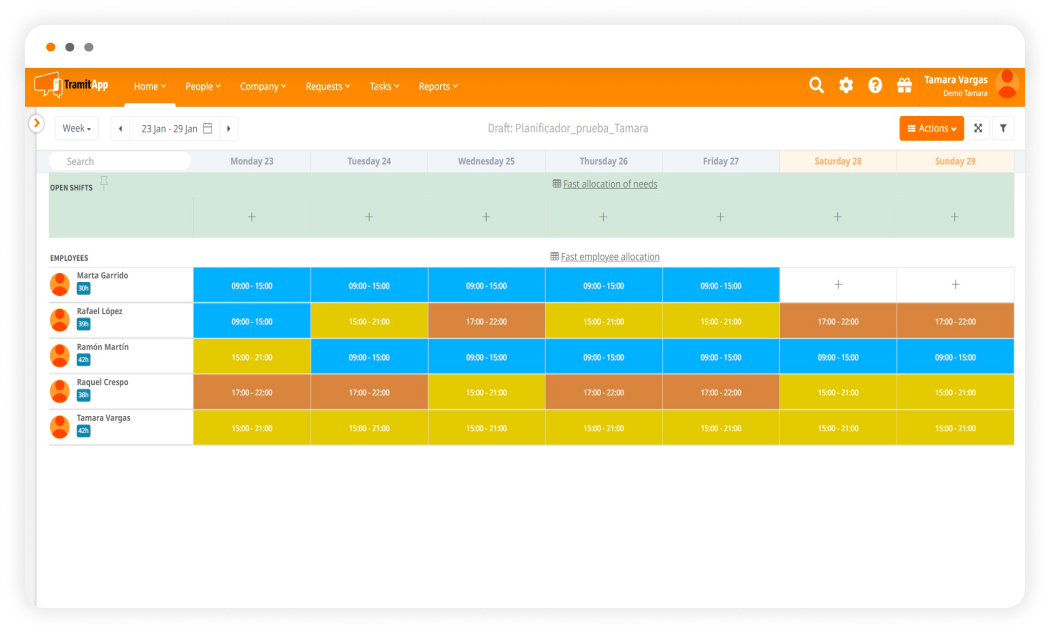This screenshot has width=1050, height=633.
Task: Open the gift box icon
Action: (x=904, y=86)
